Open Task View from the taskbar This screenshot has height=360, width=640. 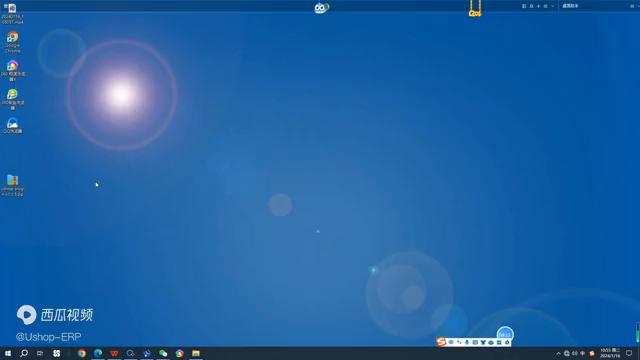(x=40, y=353)
